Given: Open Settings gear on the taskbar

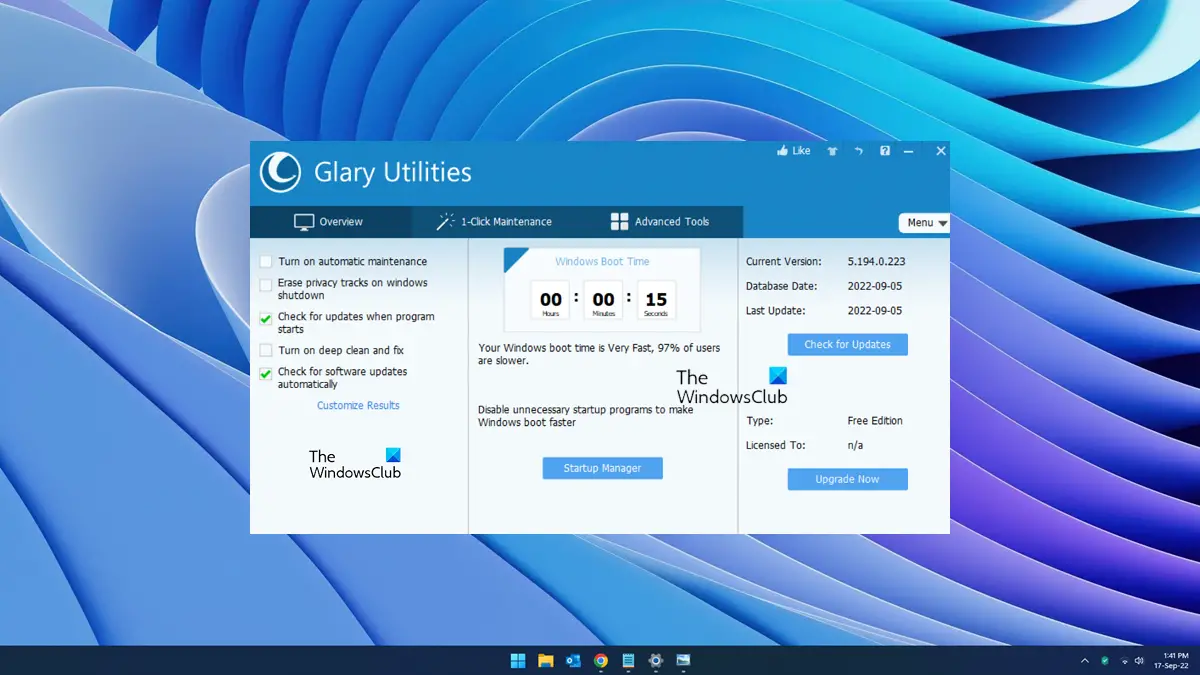Looking at the screenshot, I should coord(656,660).
